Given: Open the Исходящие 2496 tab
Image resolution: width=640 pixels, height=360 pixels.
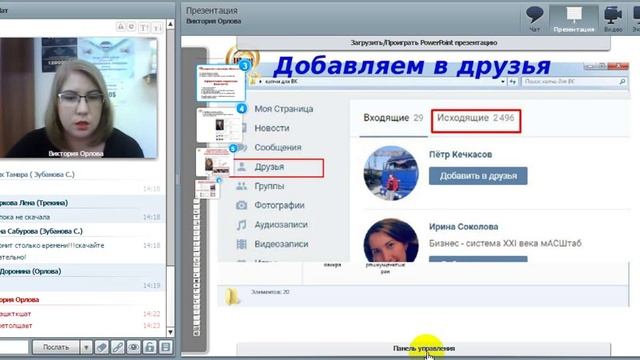Looking at the screenshot, I should pos(476,121).
